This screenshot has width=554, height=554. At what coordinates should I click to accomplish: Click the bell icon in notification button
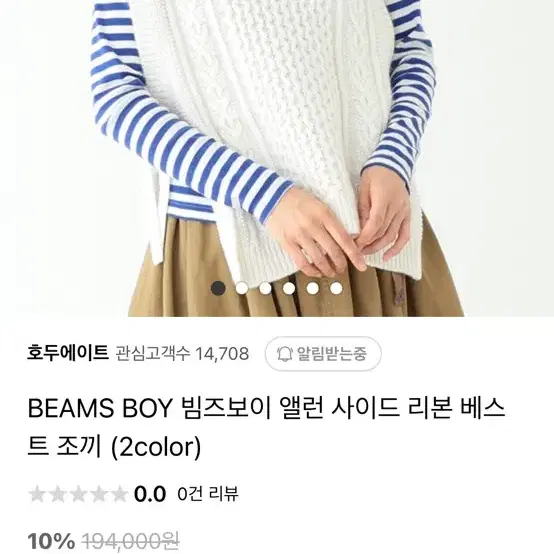pyautogui.click(x=284, y=354)
